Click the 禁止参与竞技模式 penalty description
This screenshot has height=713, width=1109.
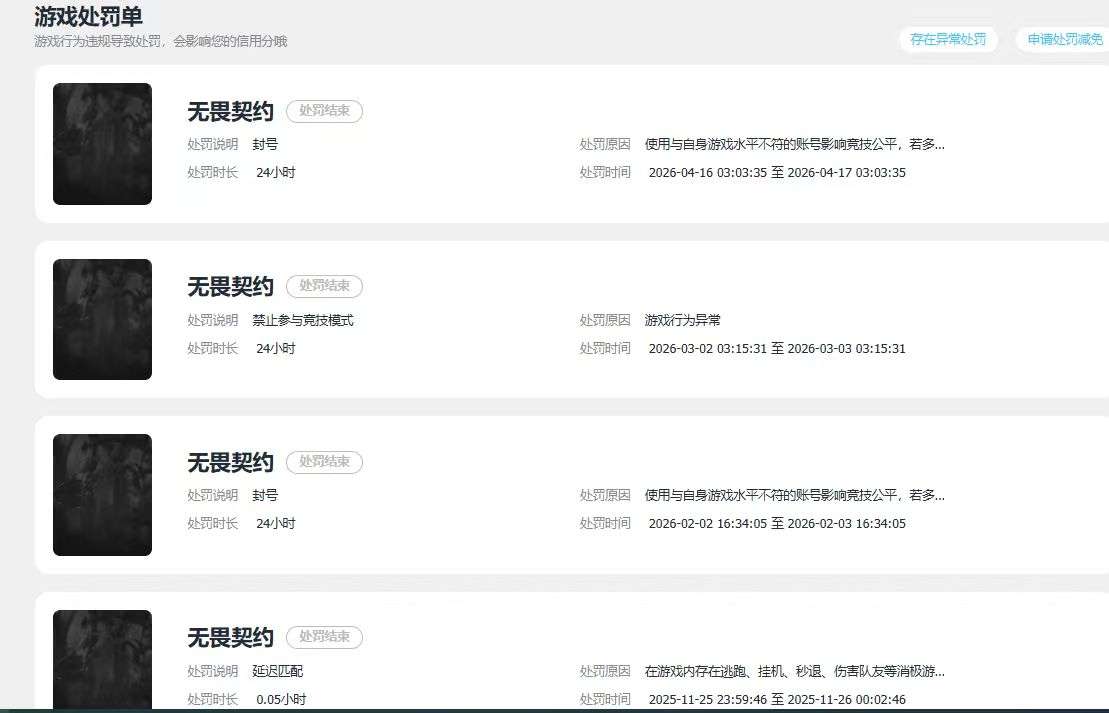[x=303, y=320]
